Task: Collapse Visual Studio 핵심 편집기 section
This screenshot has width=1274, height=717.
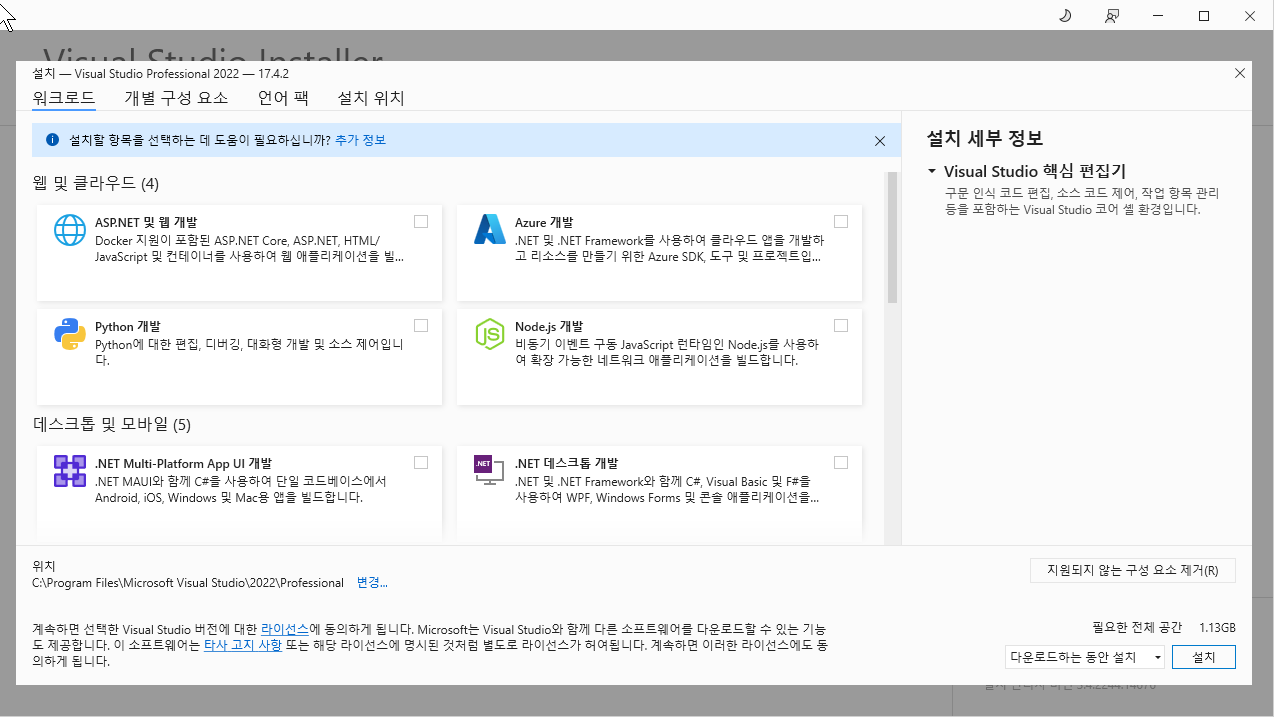Action: 932,171
